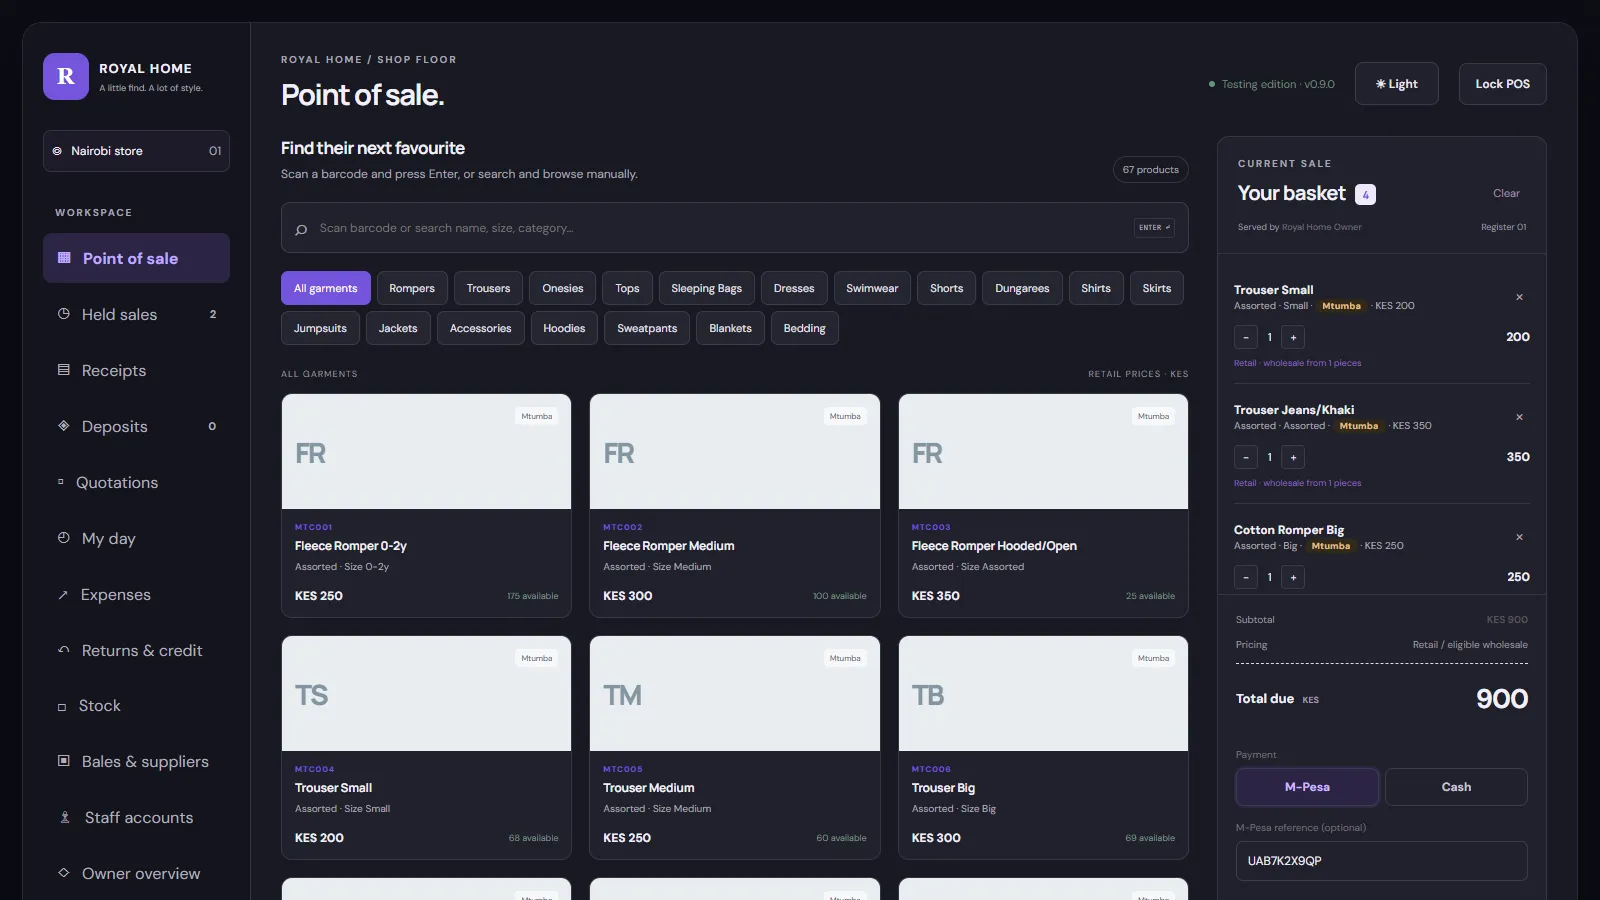Screen dimensions: 1600x900
Task: Go to Receipts page
Action: 136,370
